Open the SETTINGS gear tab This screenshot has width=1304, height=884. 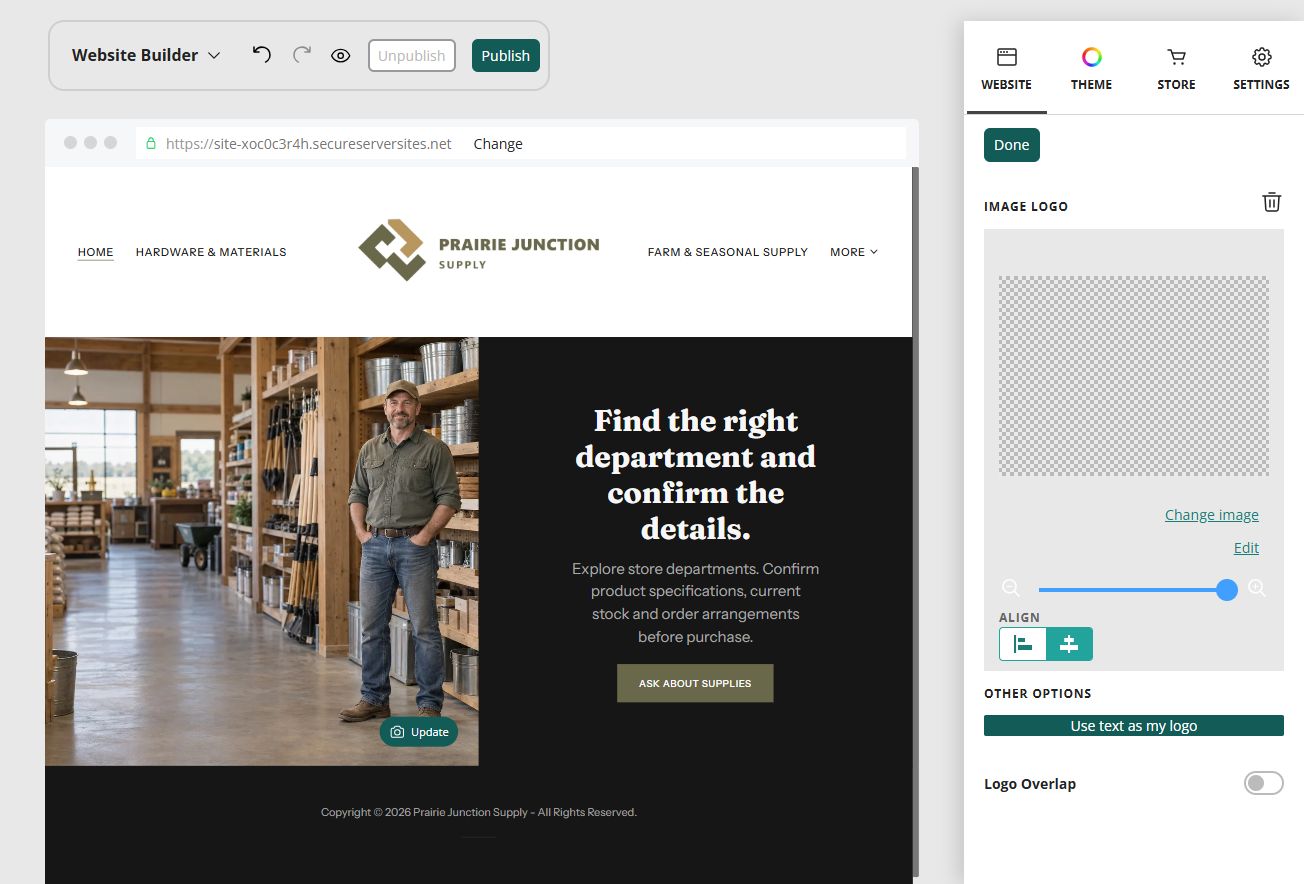(x=1261, y=69)
